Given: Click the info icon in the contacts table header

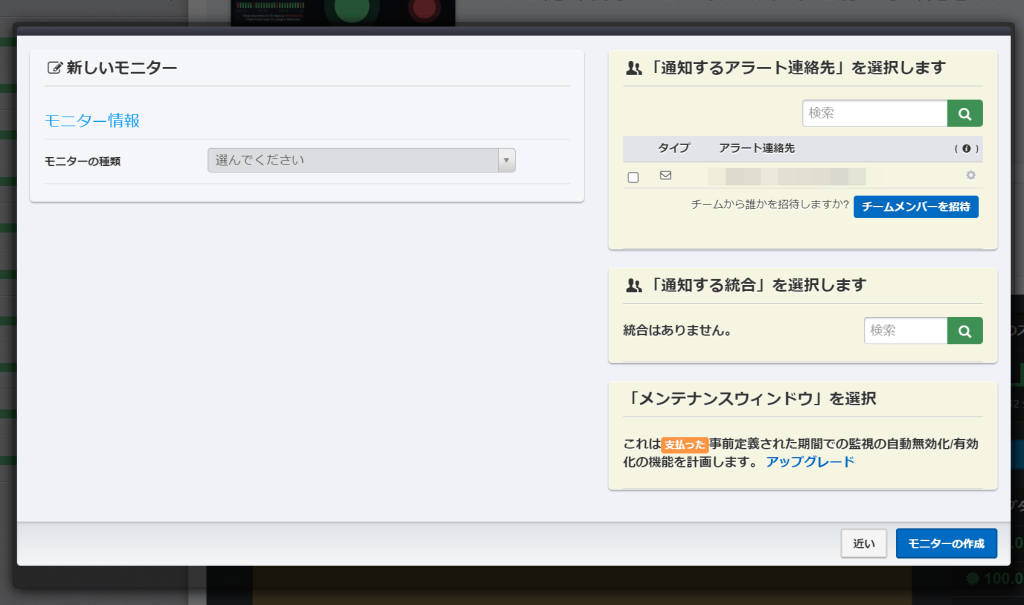Looking at the screenshot, I should 966,148.
